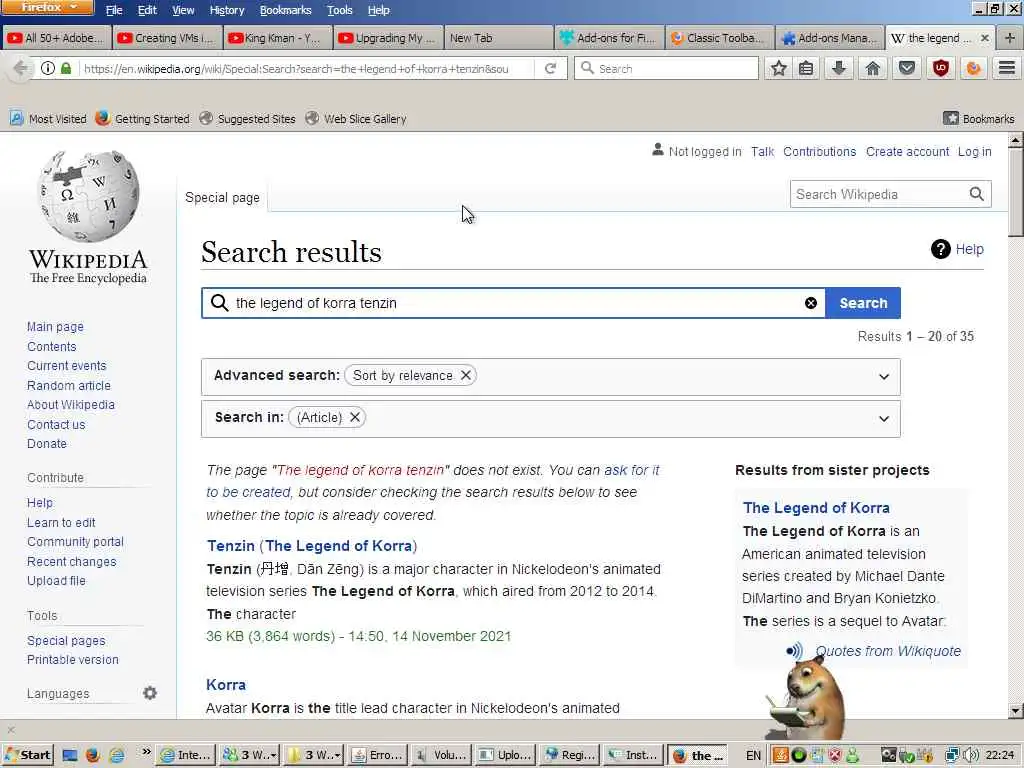The height and width of the screenshot is (768, 1024).
Task: Open Tenzin (The Legend of Korra) result
Action: tap(312, 545)
